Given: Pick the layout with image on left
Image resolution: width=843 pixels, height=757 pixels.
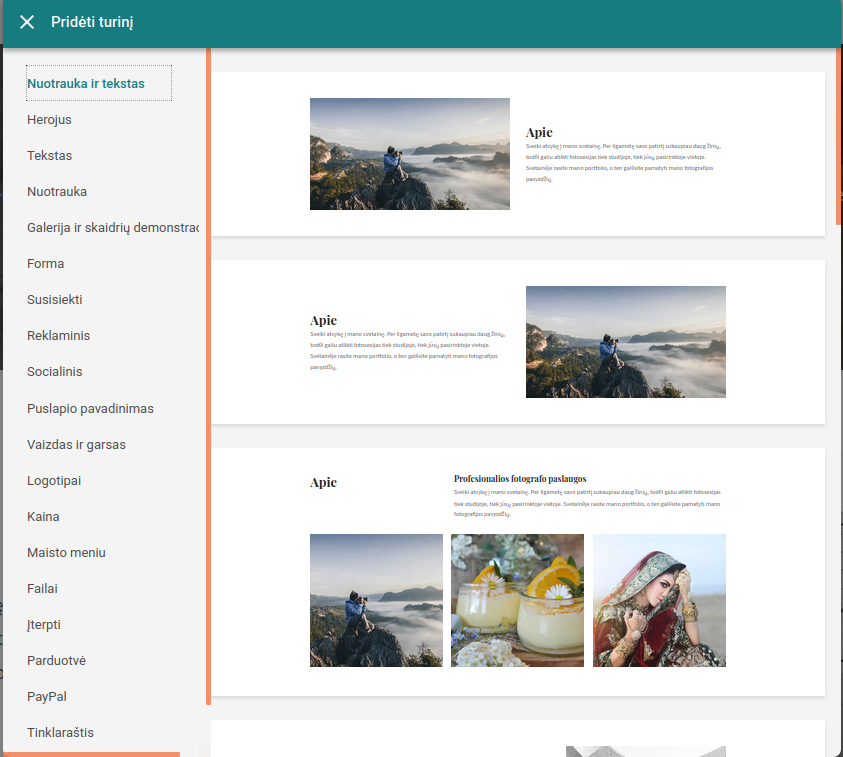Looking at the screenshot, I should point(517,154).
